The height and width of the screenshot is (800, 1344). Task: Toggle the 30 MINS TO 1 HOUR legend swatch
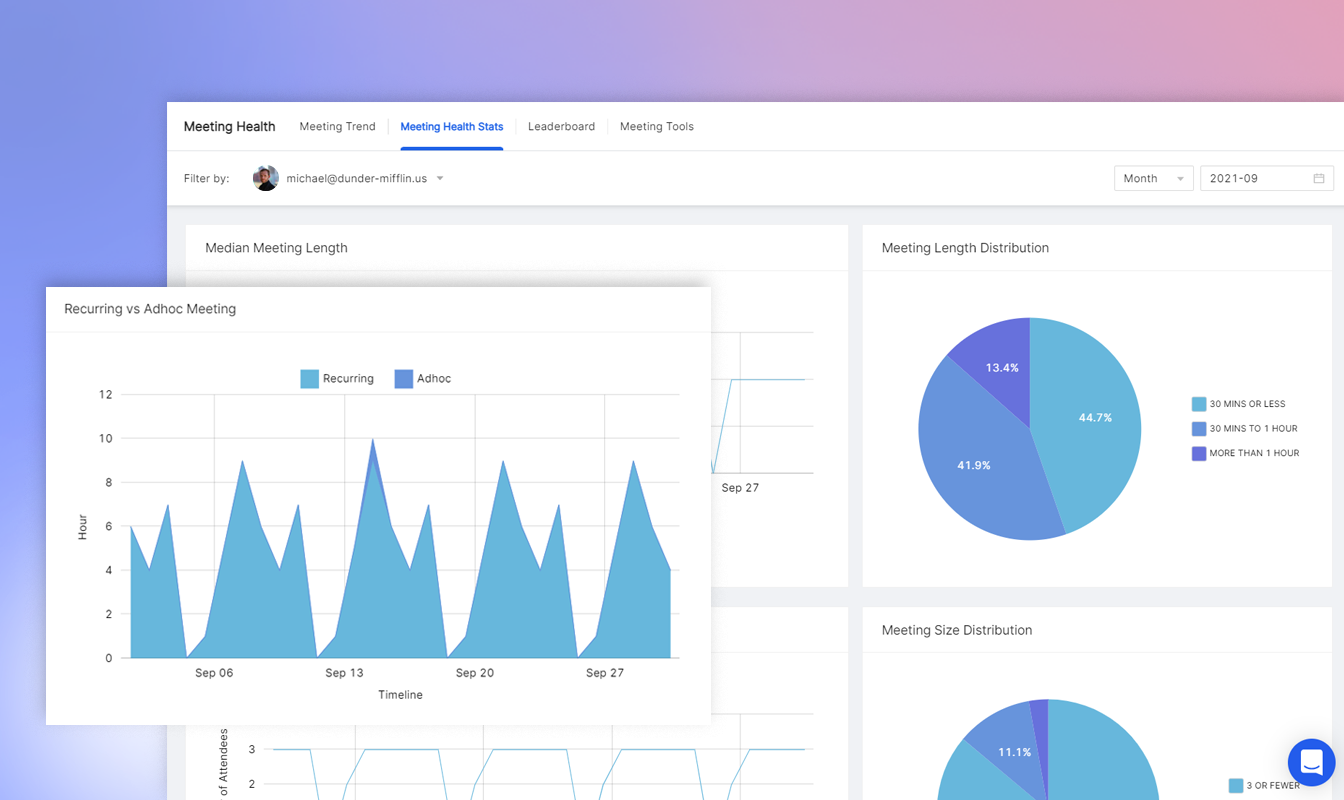(x=1199, y=428)
